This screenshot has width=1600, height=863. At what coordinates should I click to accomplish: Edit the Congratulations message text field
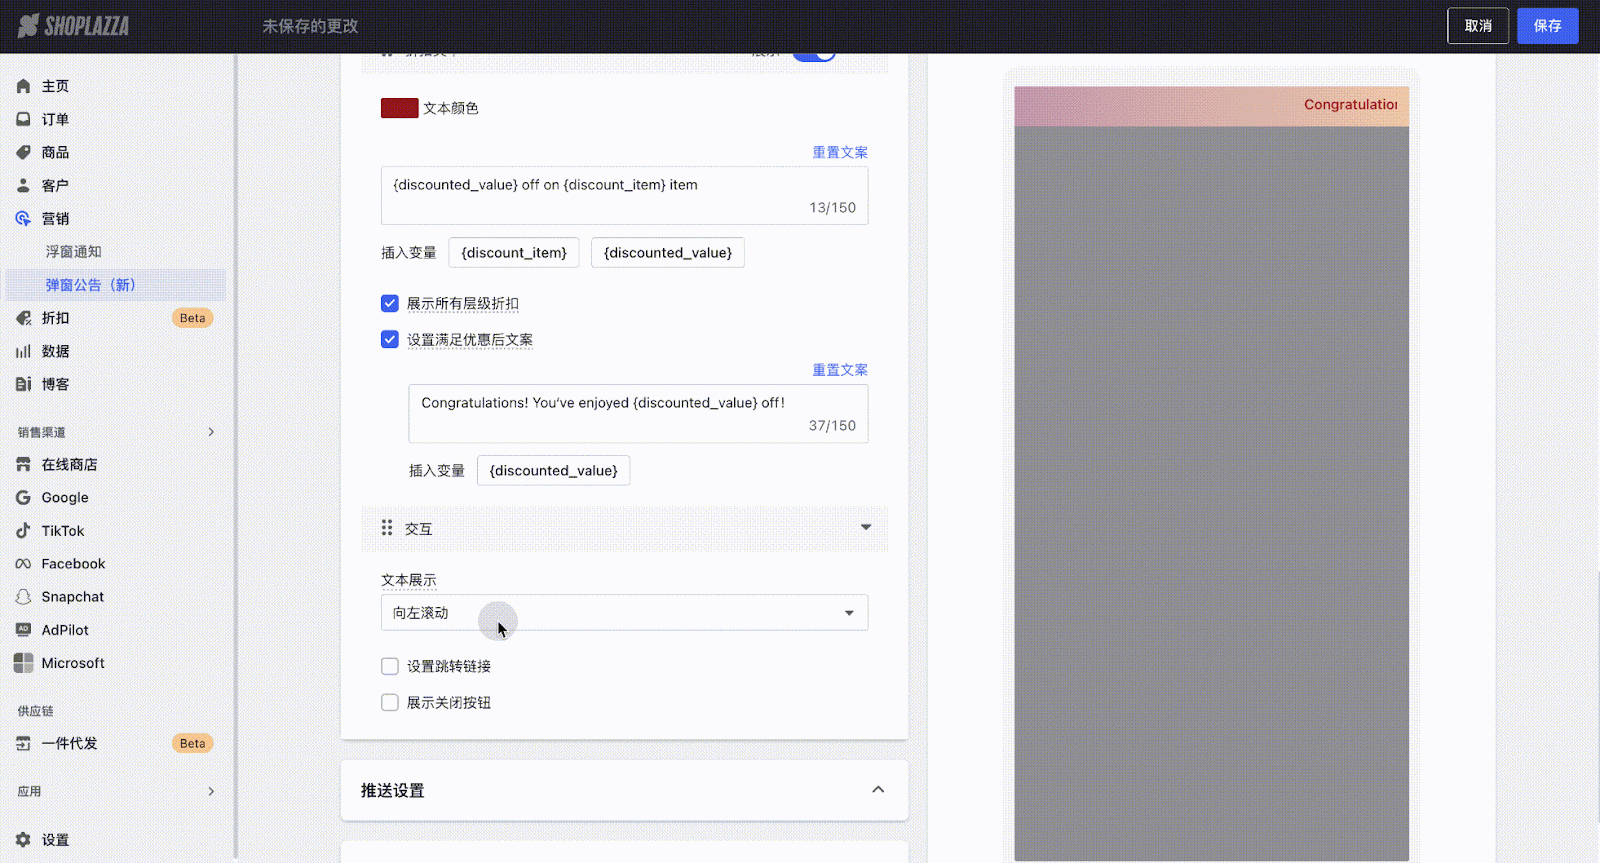coord(638,414)
